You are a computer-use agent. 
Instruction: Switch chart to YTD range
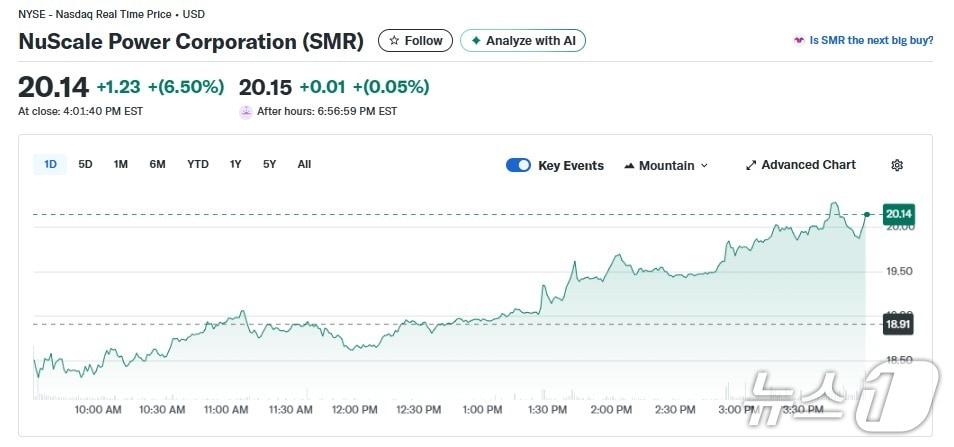click(x=198, y=164)
